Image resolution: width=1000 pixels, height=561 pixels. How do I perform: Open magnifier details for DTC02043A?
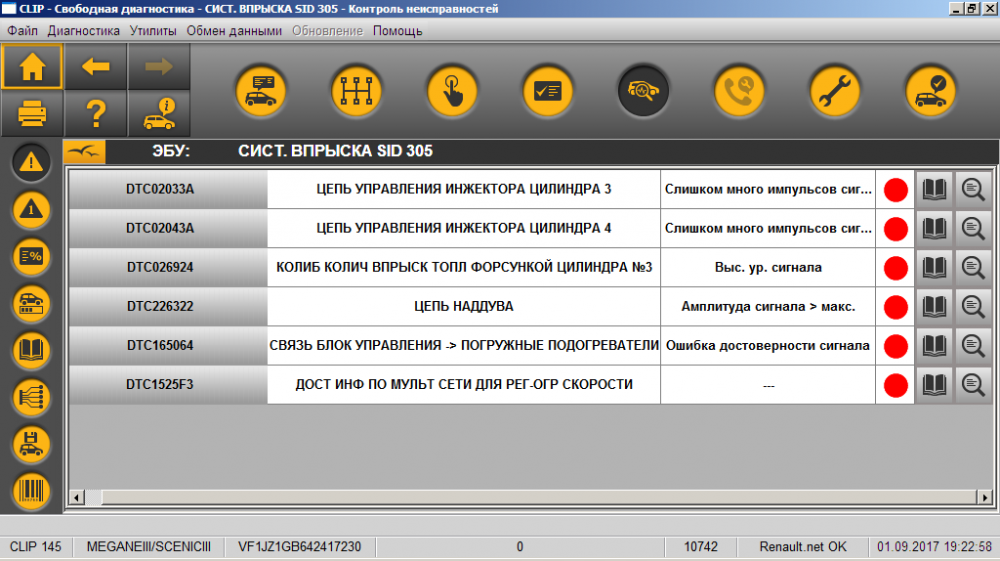click(x=973, y=228)
